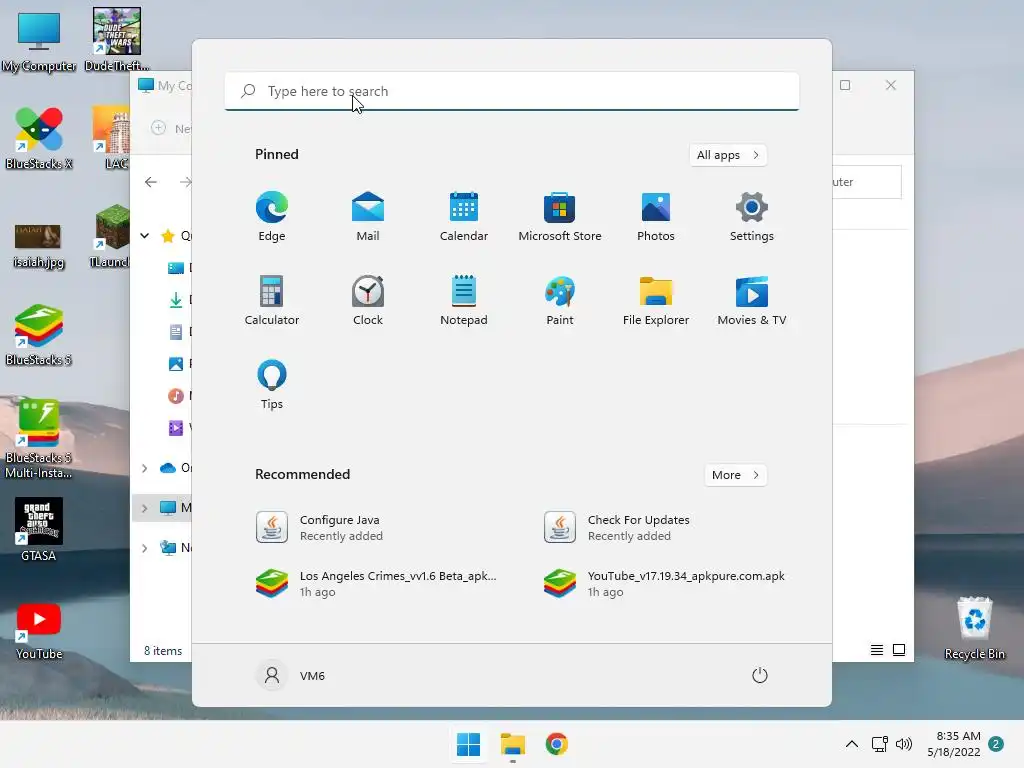Select My Computer desktop icon
This screenshot has width=1024, height=768.
(x=39, y=41)
